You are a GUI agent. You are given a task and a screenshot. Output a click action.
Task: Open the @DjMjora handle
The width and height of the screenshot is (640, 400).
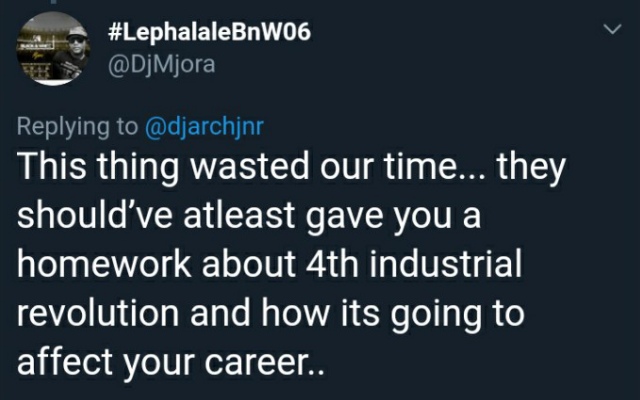coord(161,64)
